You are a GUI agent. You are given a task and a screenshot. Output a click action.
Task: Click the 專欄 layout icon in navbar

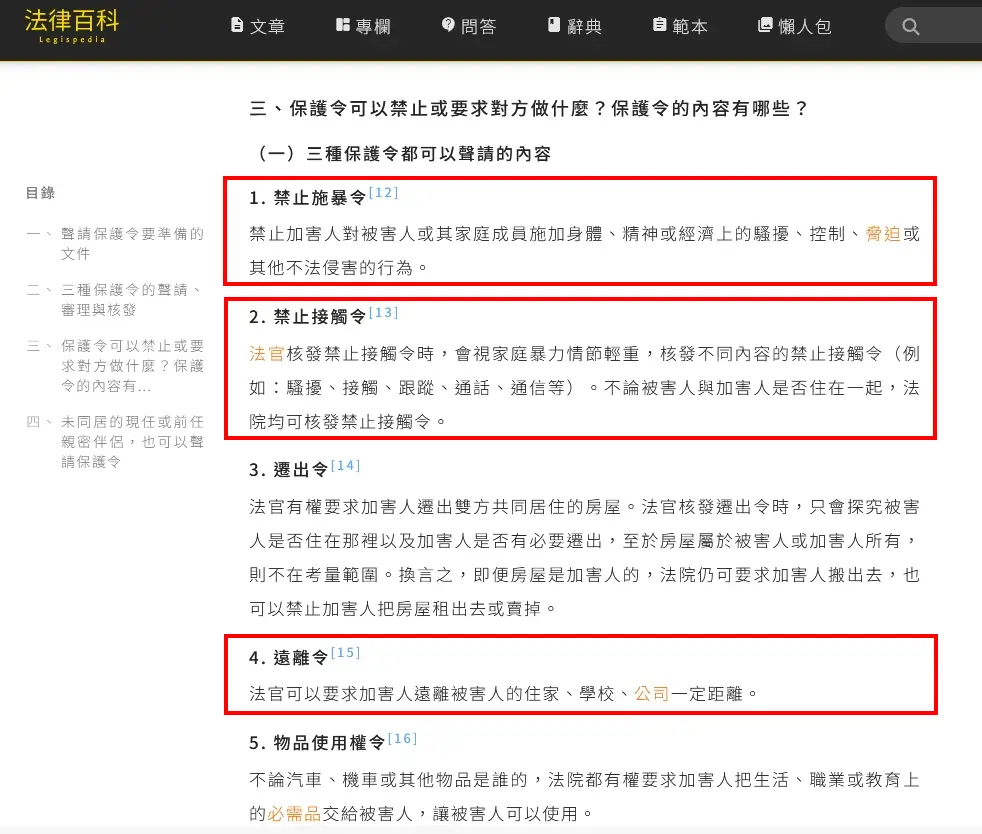click(343, 25)
